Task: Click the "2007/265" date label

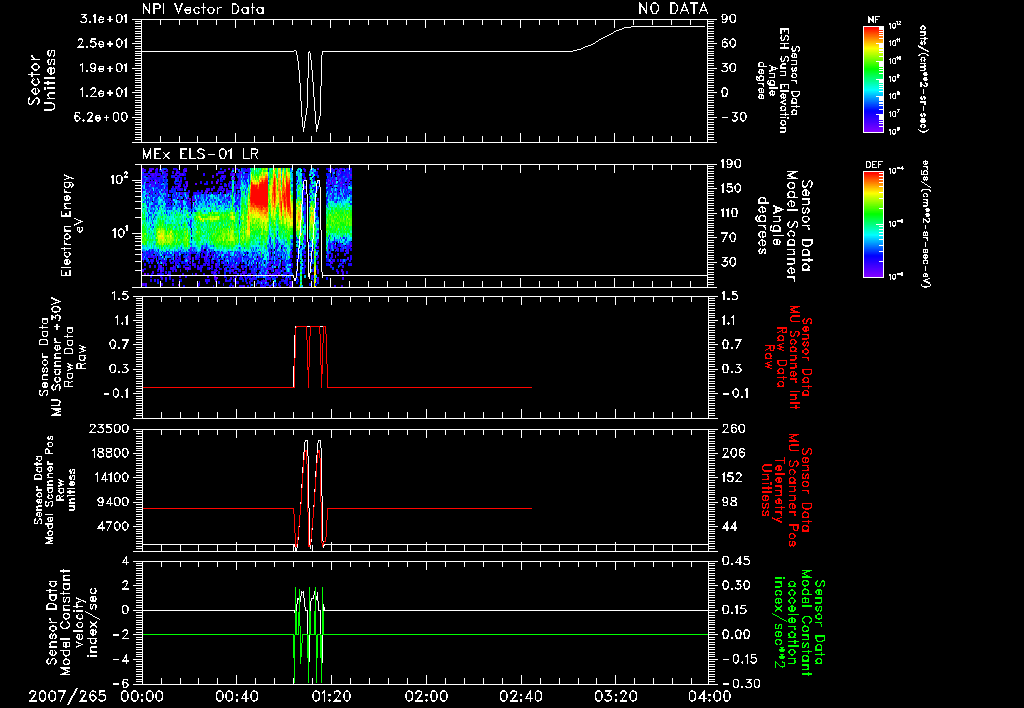Action: (67, 696)
